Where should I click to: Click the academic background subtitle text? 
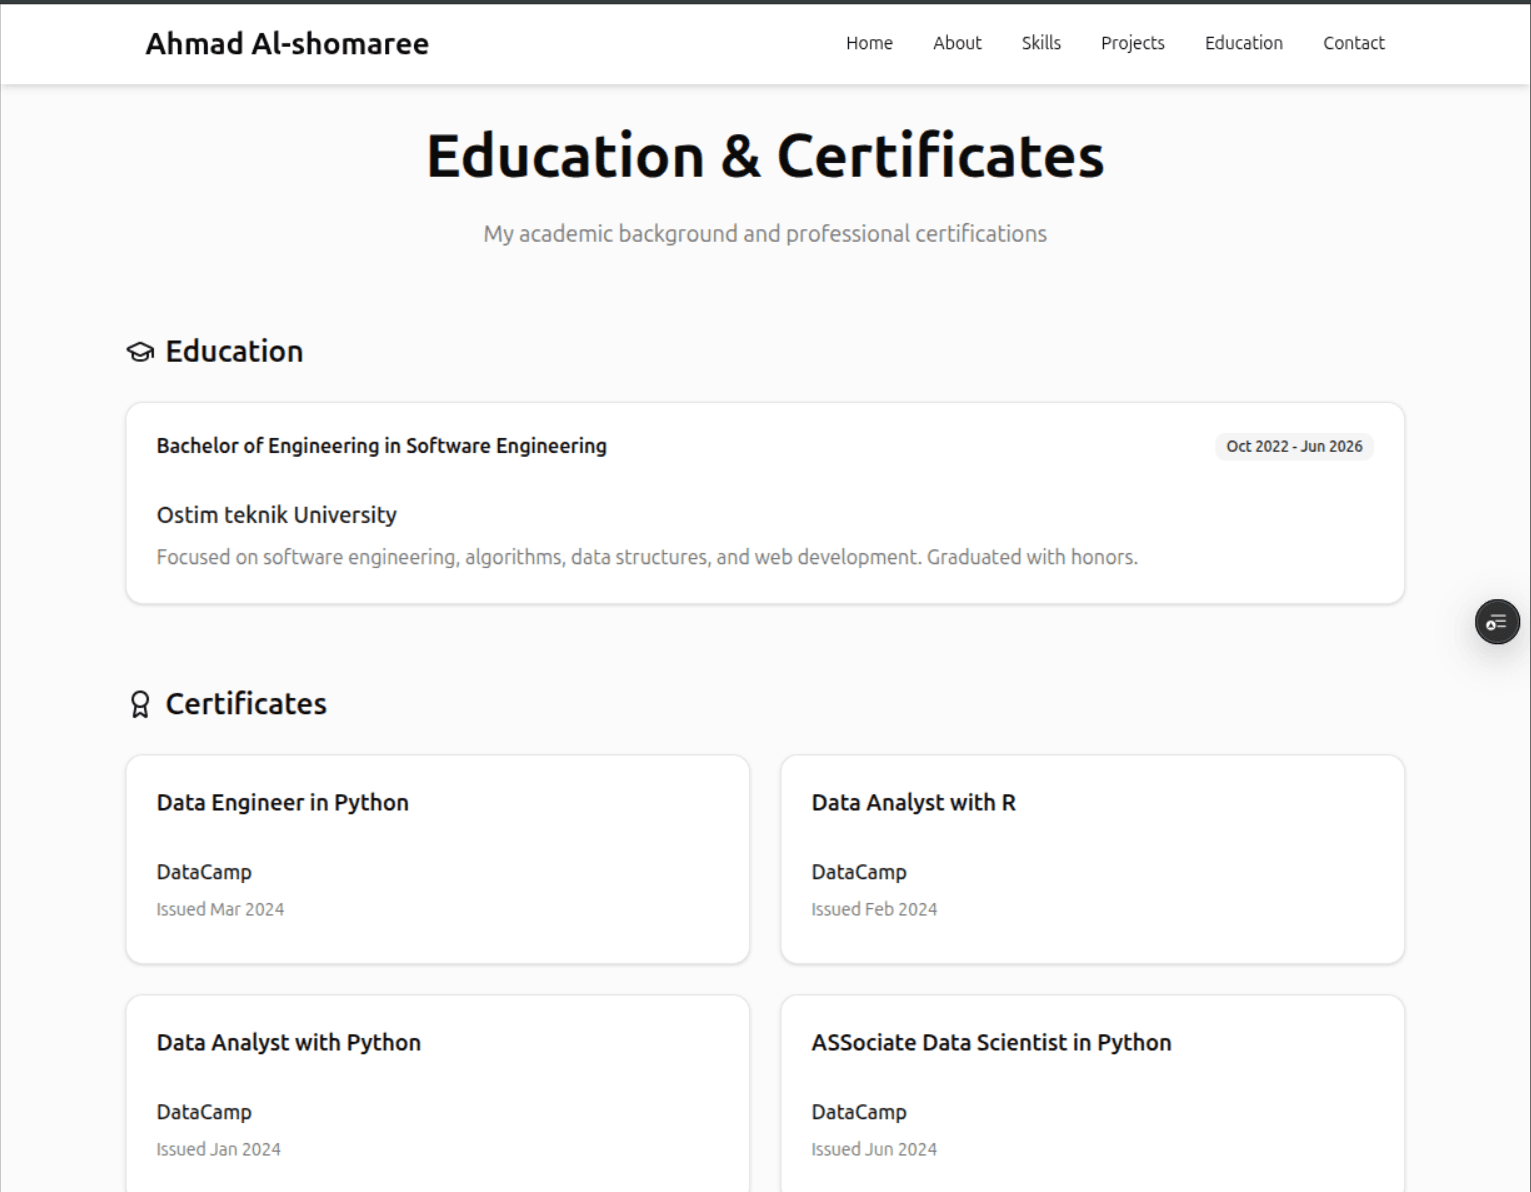coord(765,234)
